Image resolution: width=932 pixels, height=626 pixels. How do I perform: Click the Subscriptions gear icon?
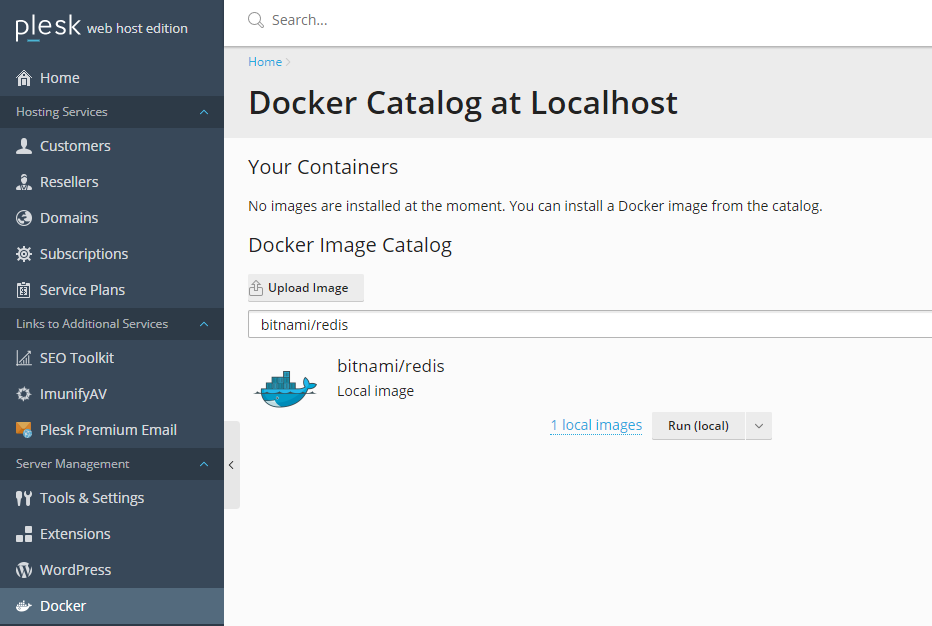24,254
